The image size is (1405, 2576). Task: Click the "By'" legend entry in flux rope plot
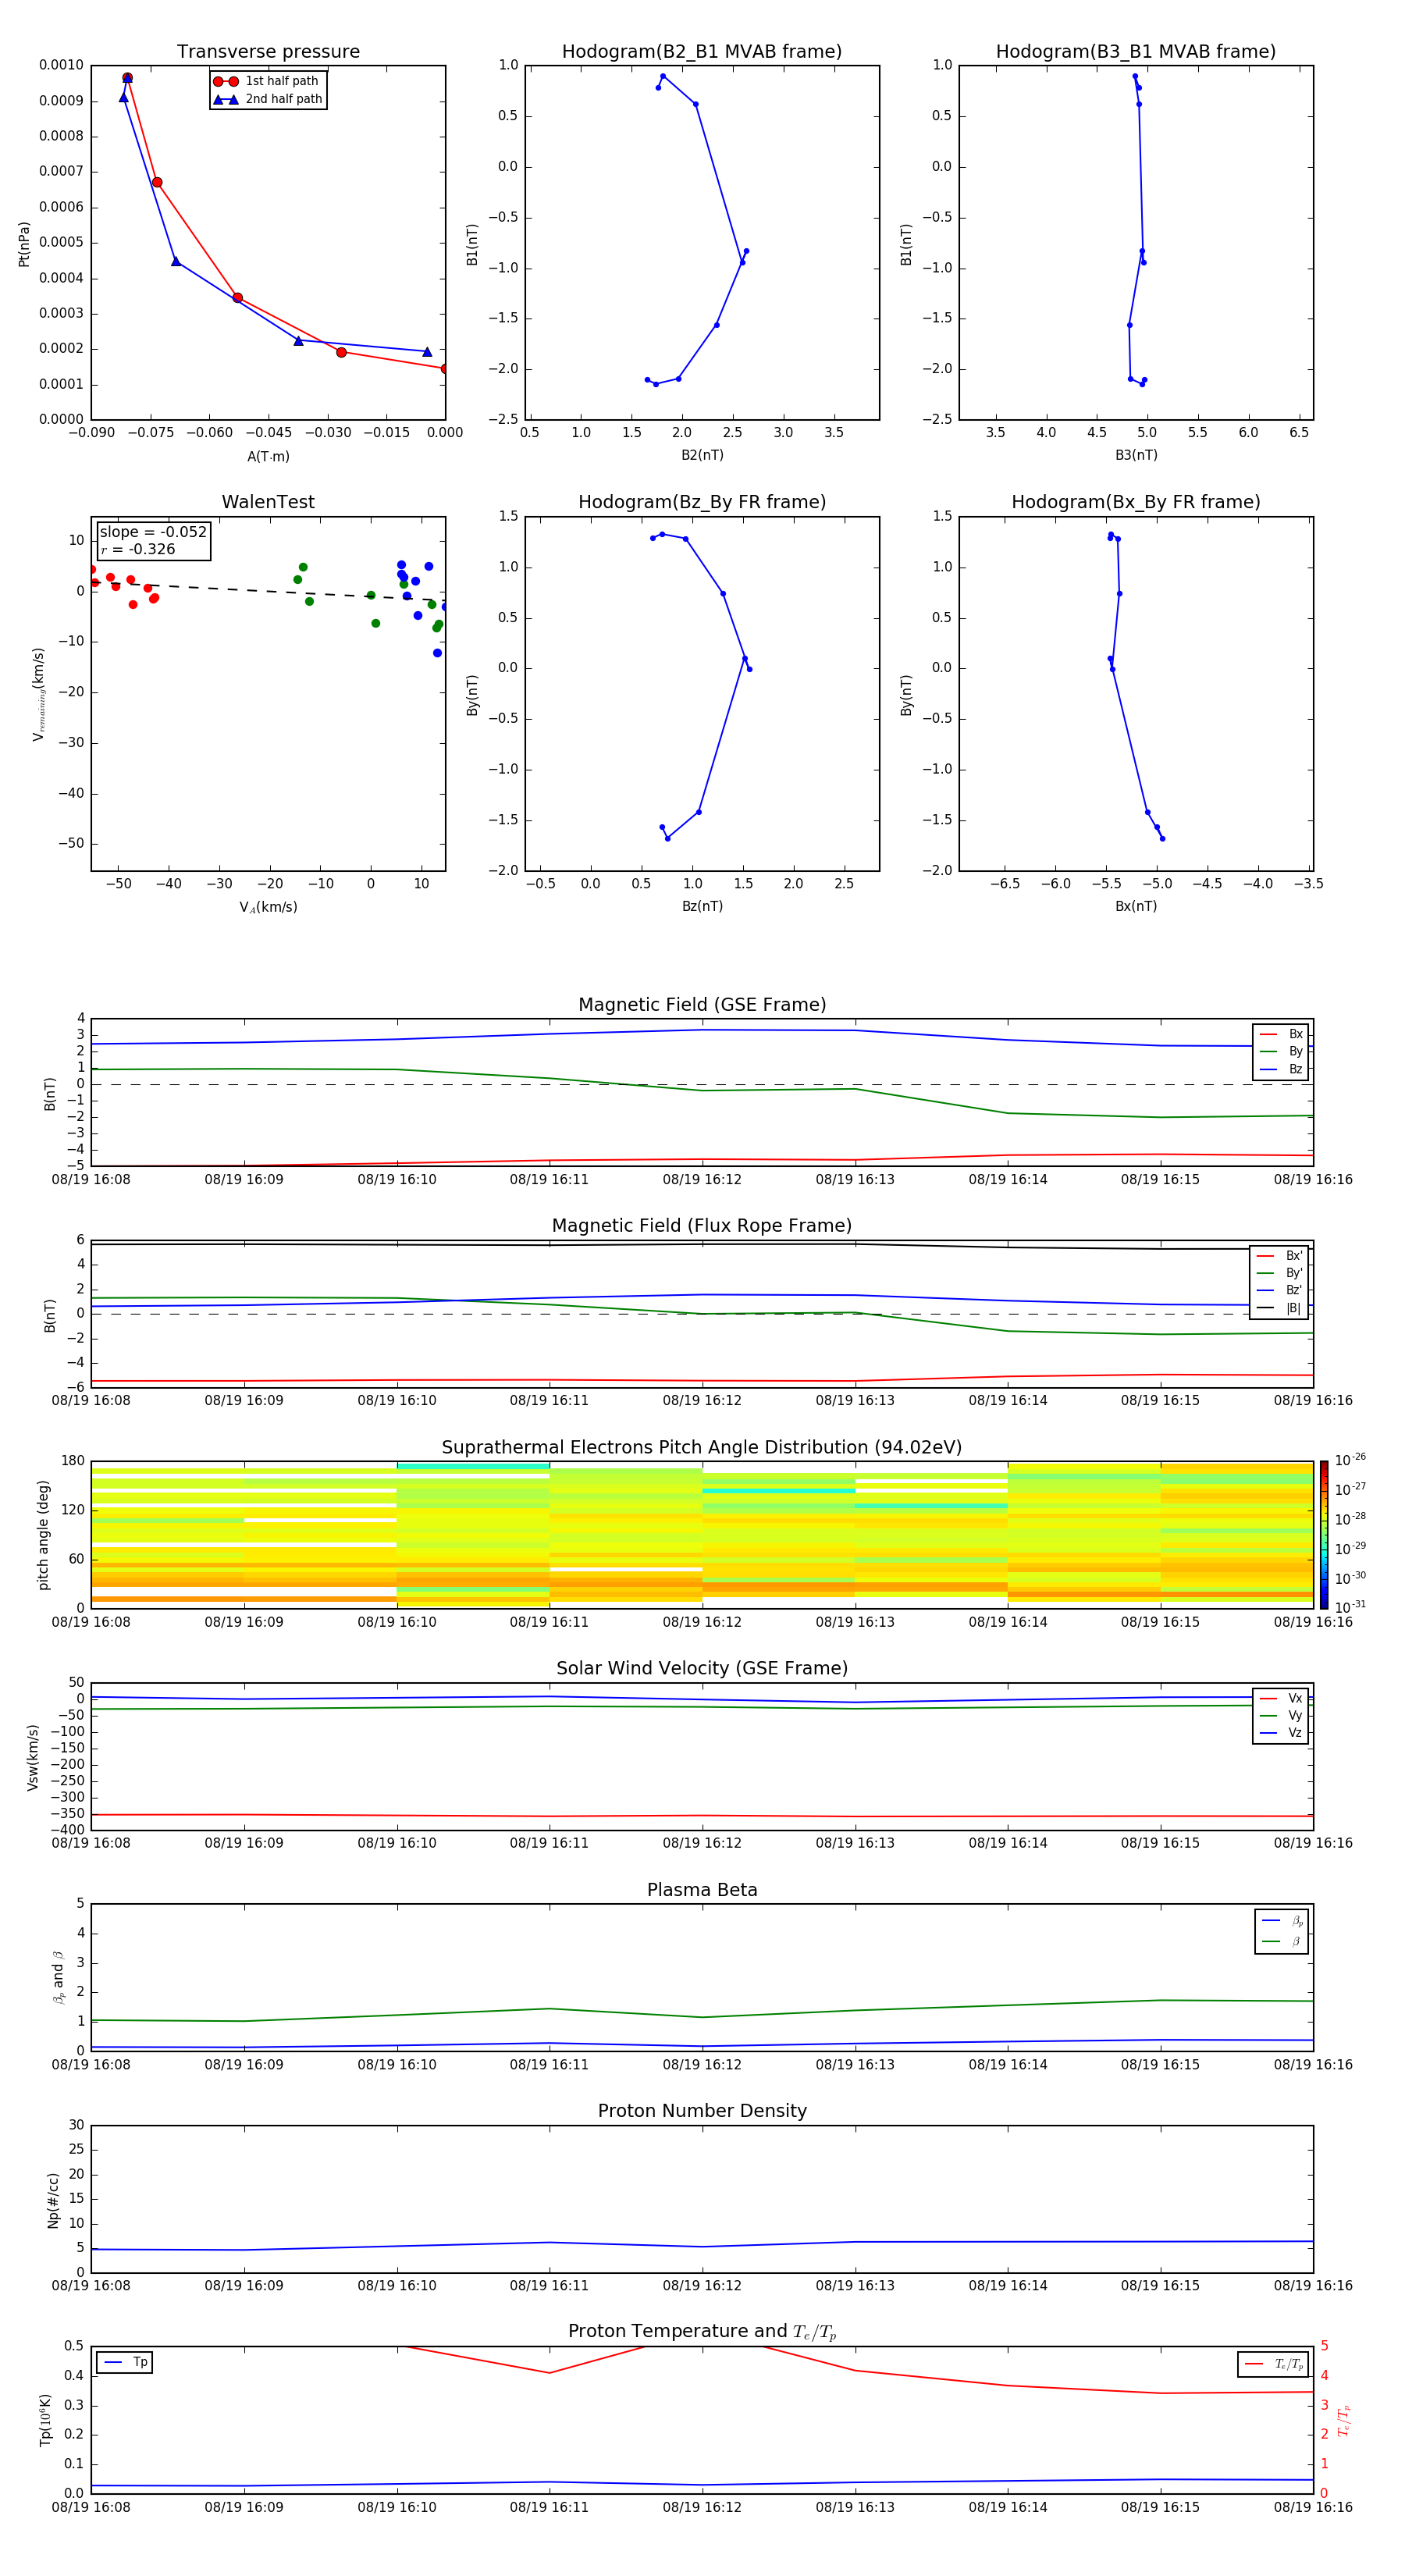coord(1279,1273)
